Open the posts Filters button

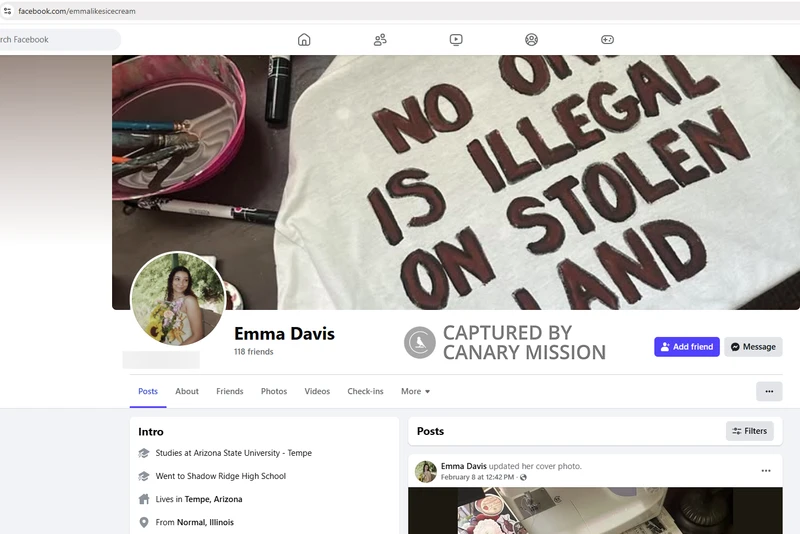click(749, 431)
